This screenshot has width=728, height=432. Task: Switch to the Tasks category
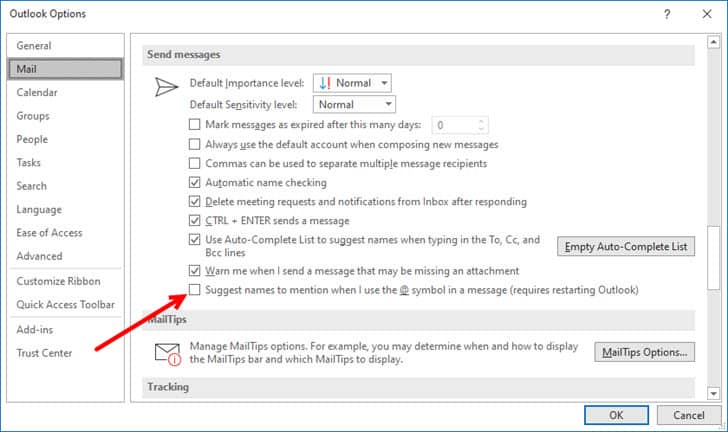[x=65, y=162]
